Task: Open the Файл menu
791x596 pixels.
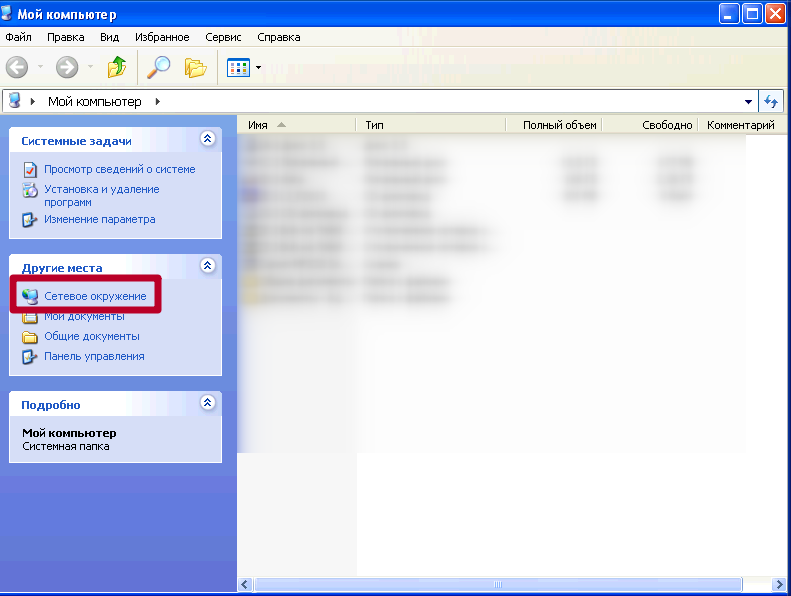Action: pyautogui.click(x=19, y=37)
